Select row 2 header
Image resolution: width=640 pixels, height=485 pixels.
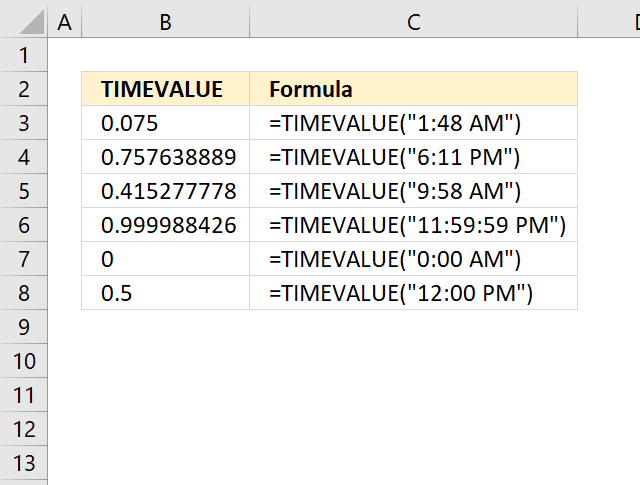24,89
